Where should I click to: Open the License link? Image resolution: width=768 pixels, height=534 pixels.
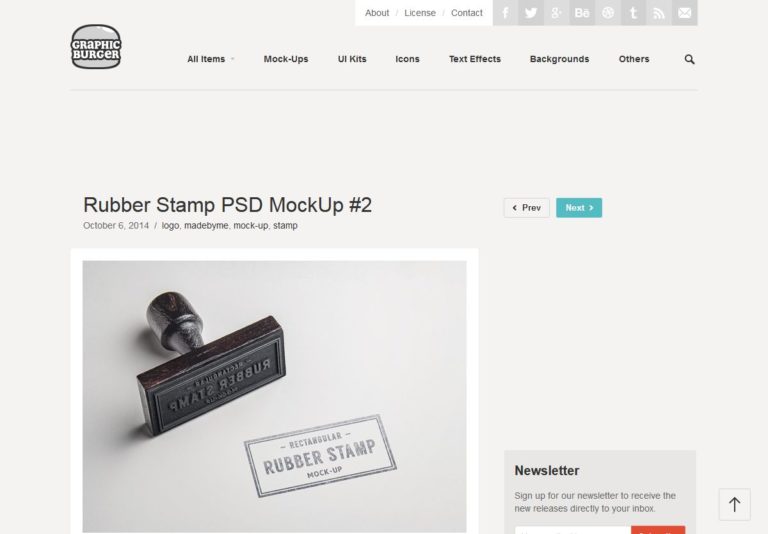pyautogui.click(x=420, y=13)
